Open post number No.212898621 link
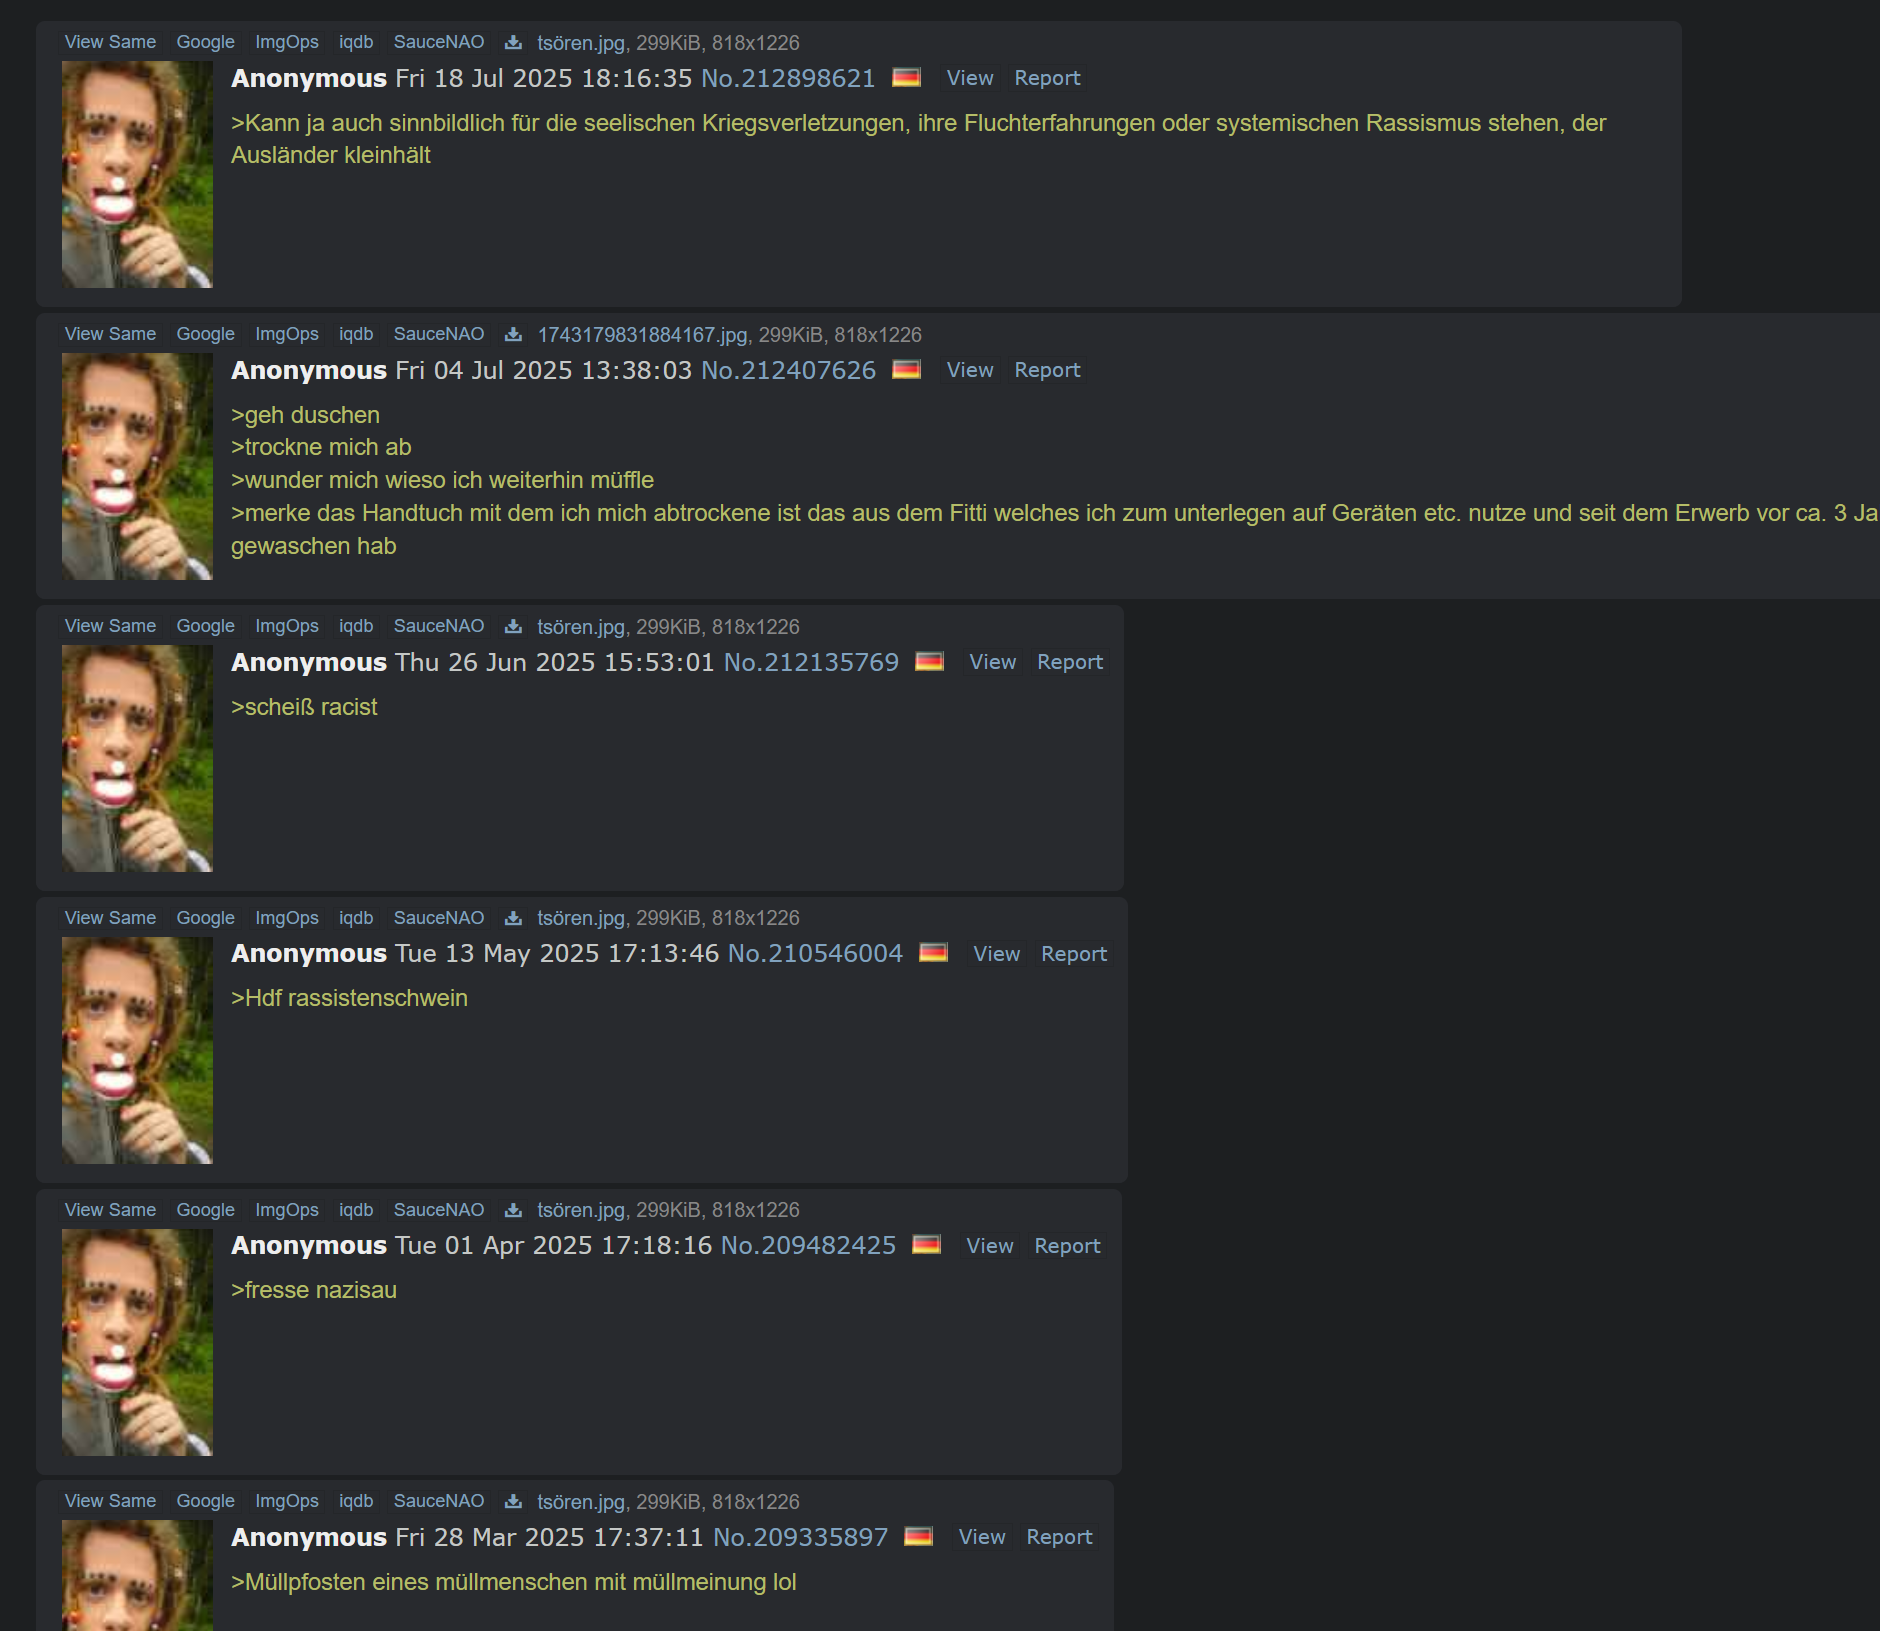The width and height of the screenshot is (1880, 1631). 788,78
